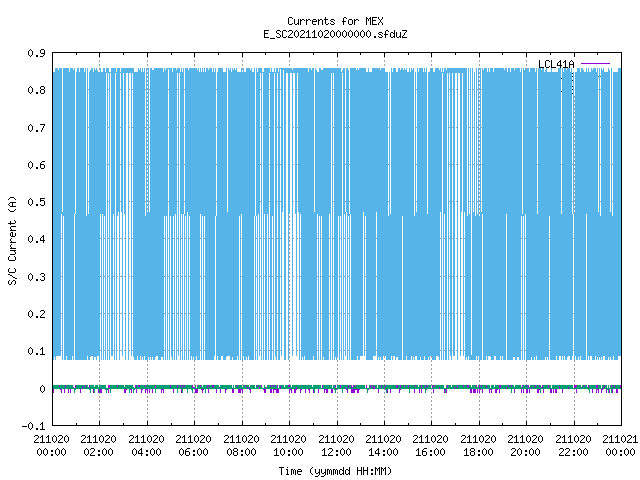The image size is (640, 480).
Task: Click the 16:00 time tick label
Action: coord(430,446)
